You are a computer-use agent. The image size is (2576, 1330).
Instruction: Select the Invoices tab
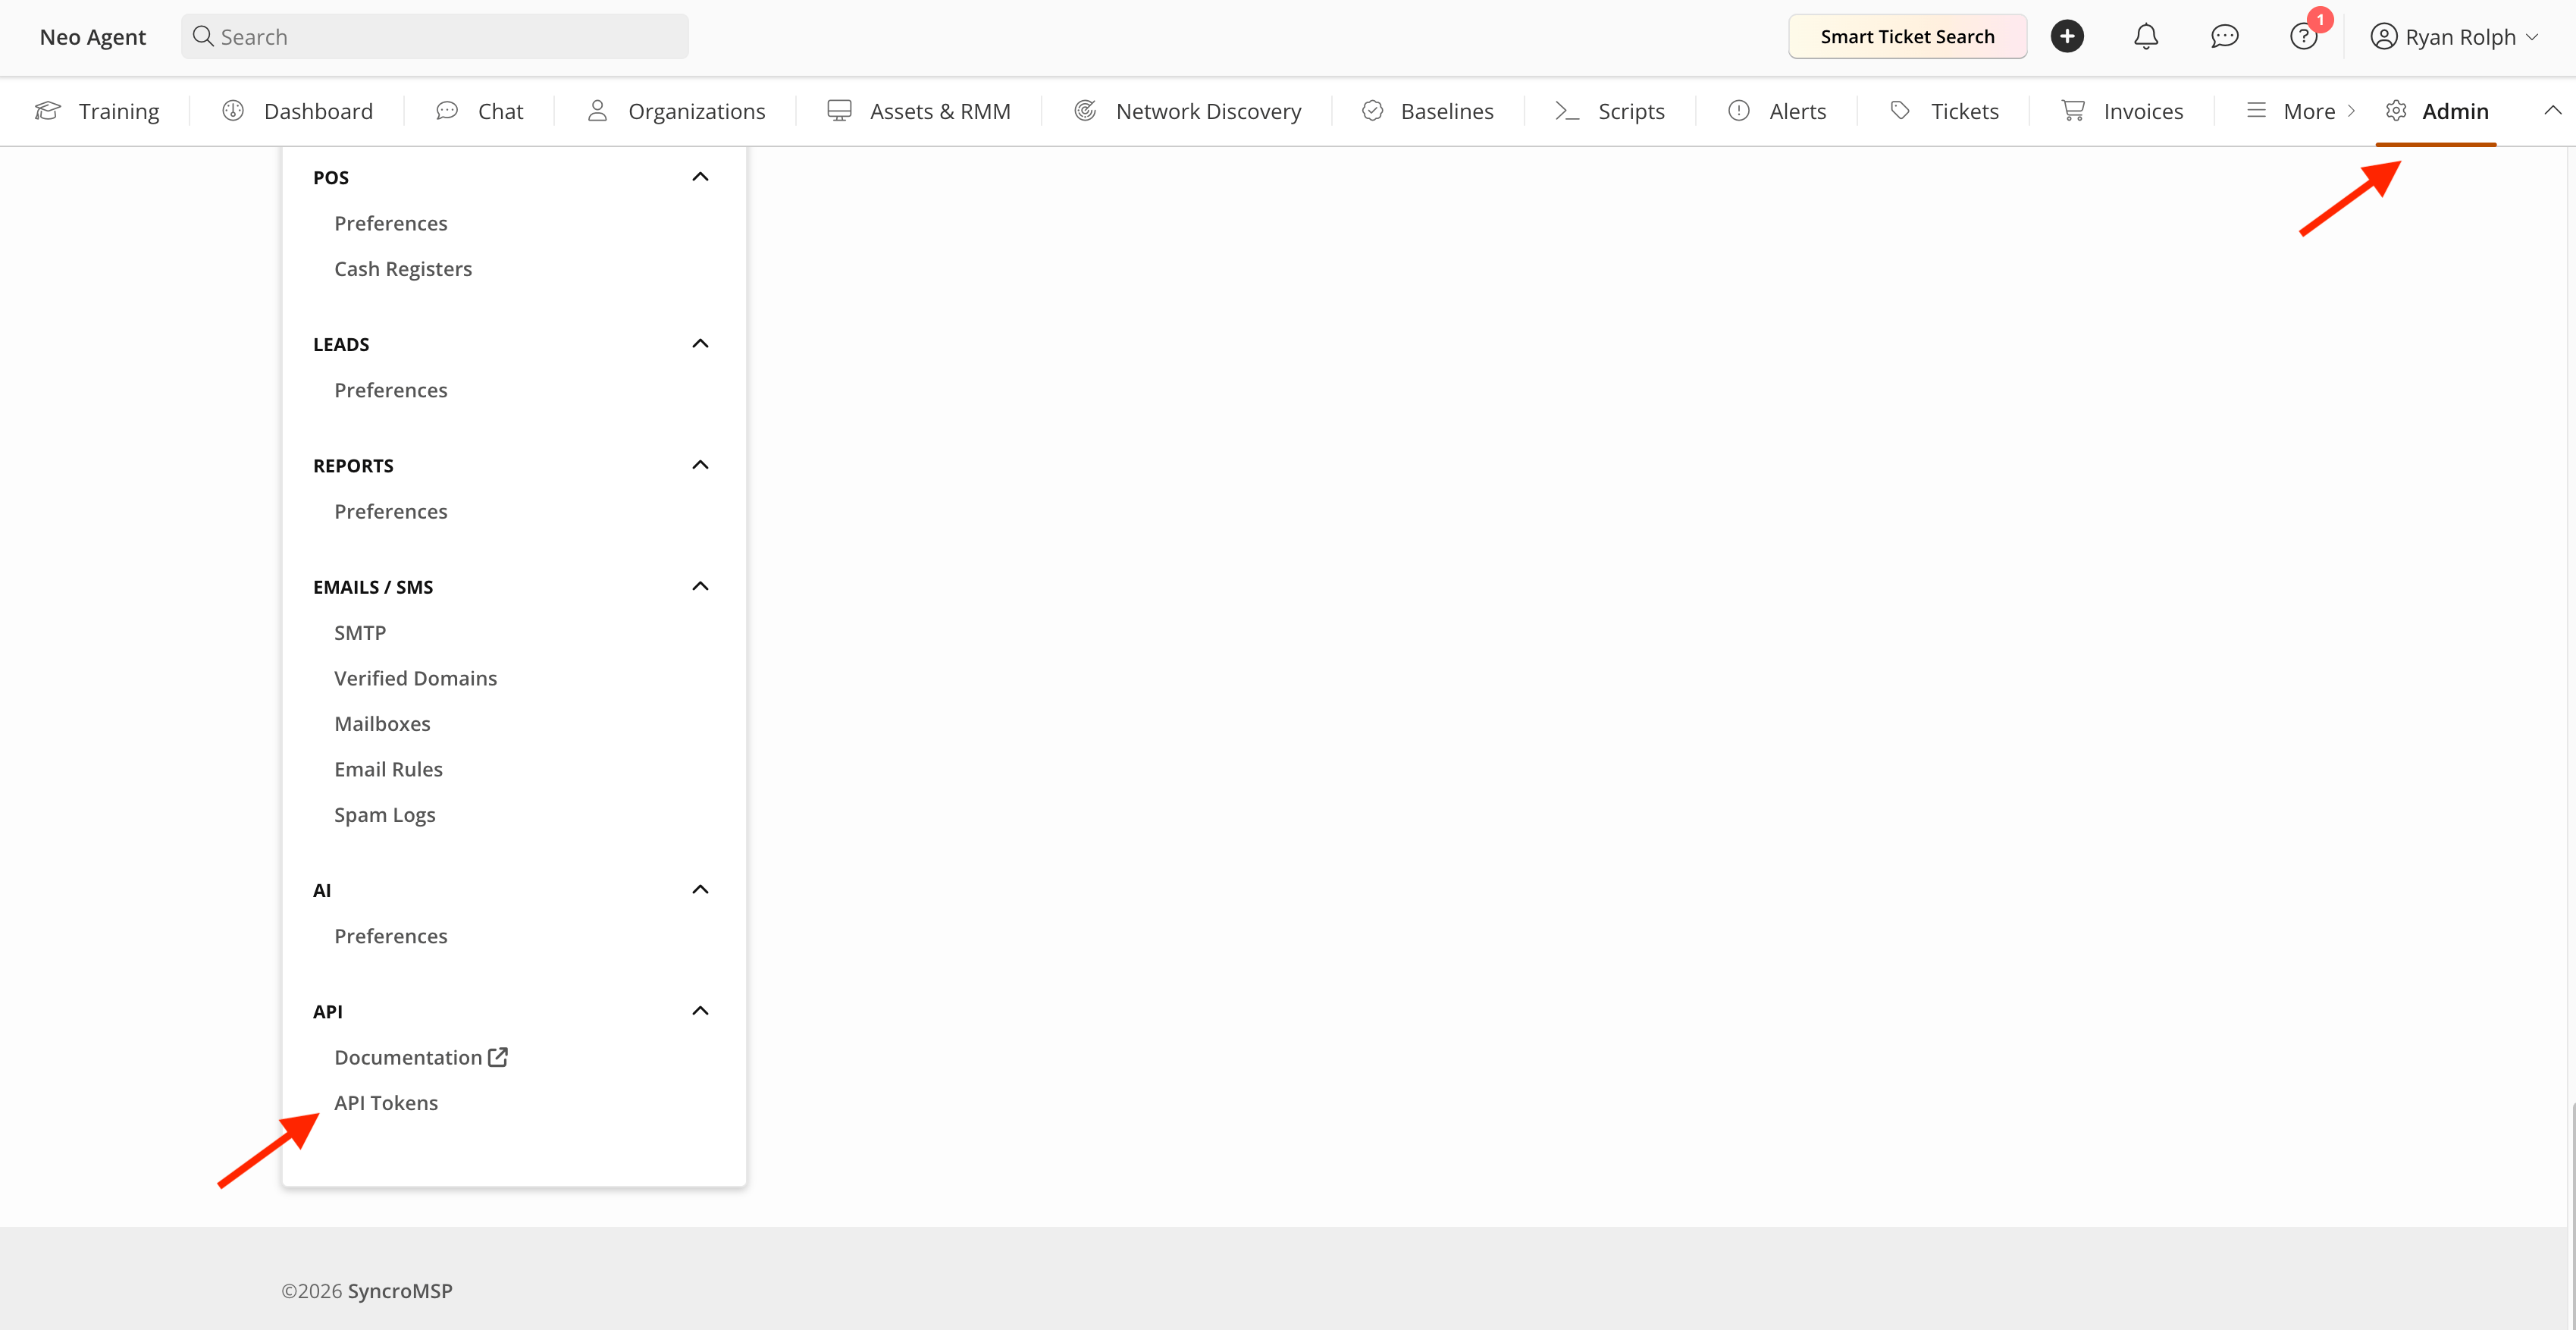click(2122, 111)
